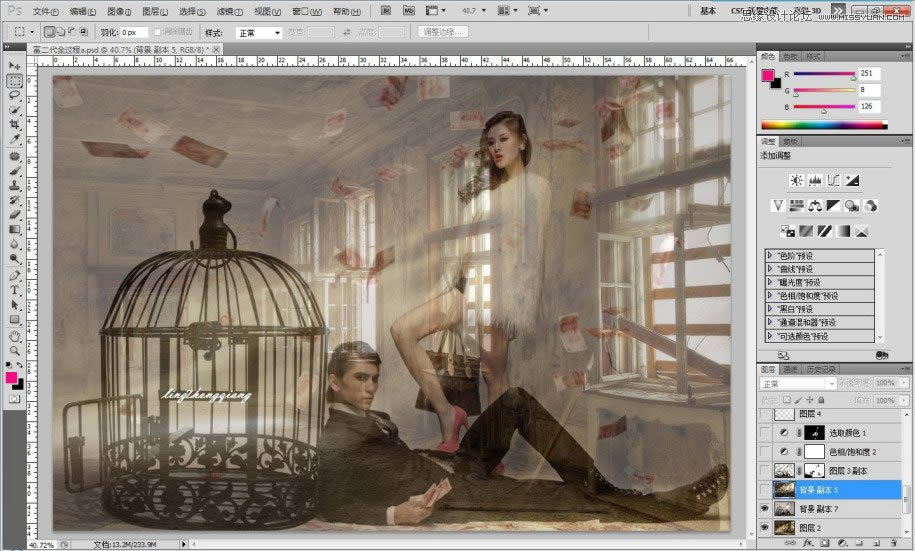
Task: Click the Curves adjustment icon
Action: (834, 181)
